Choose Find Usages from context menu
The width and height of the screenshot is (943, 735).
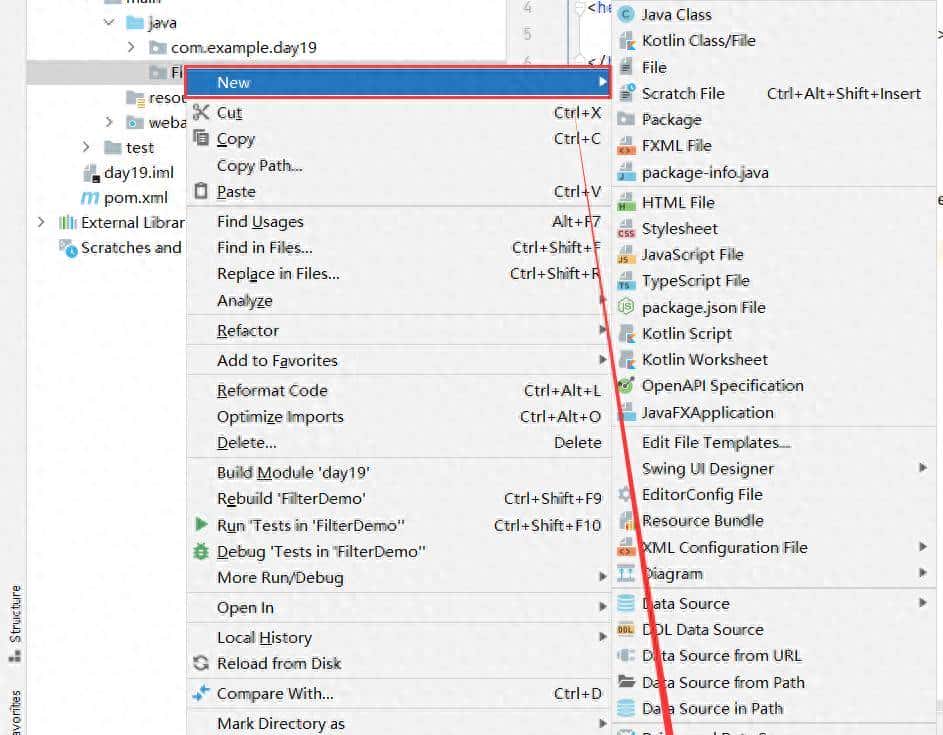click(x=398, y=222)
